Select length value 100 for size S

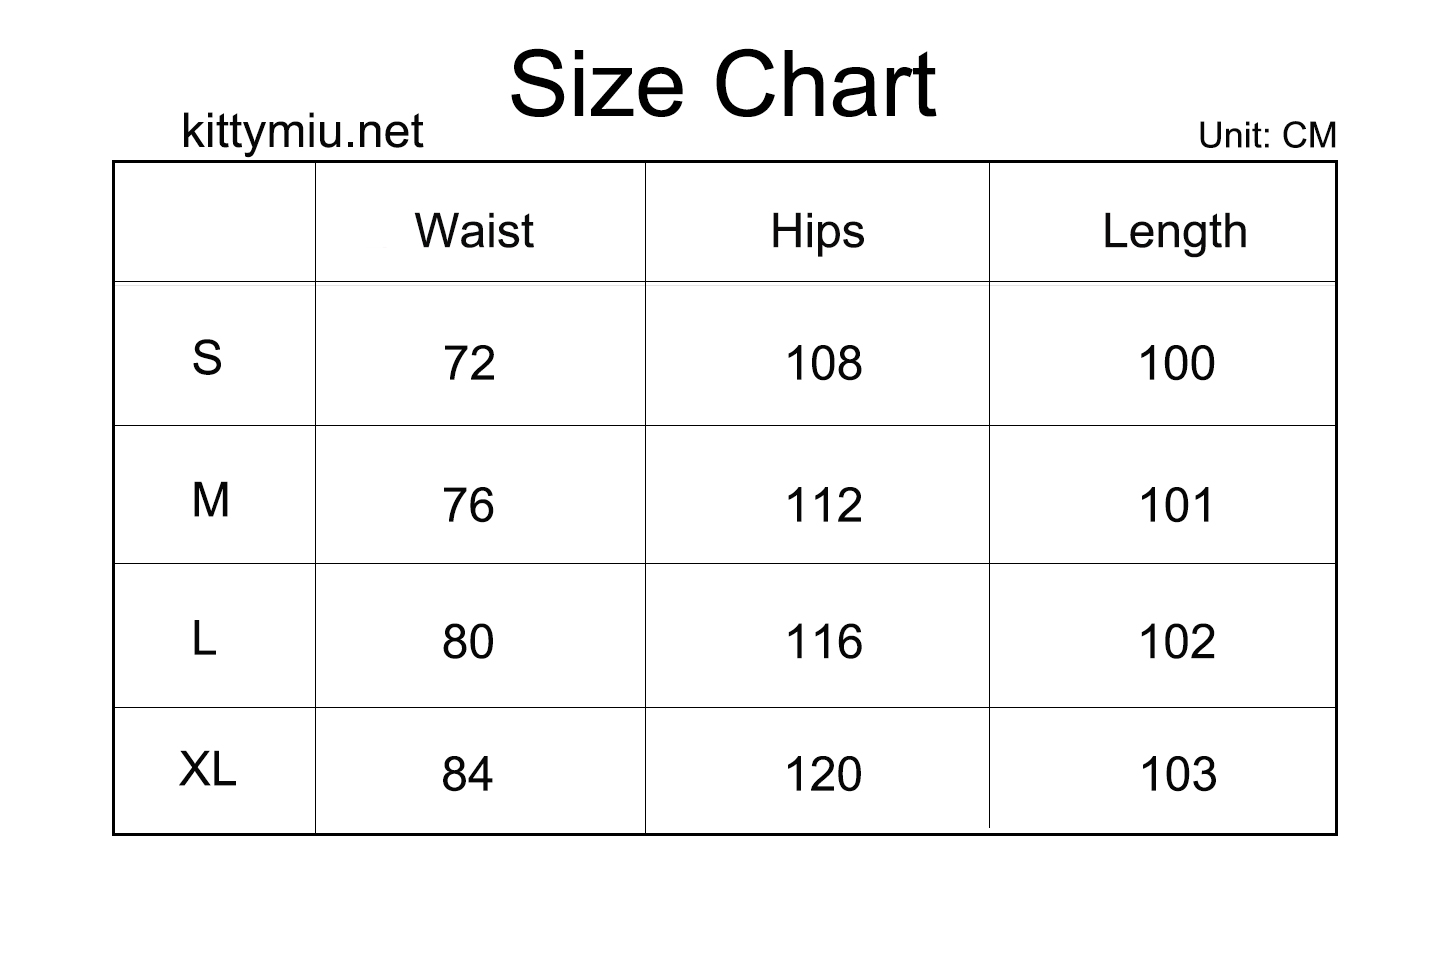point(1177,363)
